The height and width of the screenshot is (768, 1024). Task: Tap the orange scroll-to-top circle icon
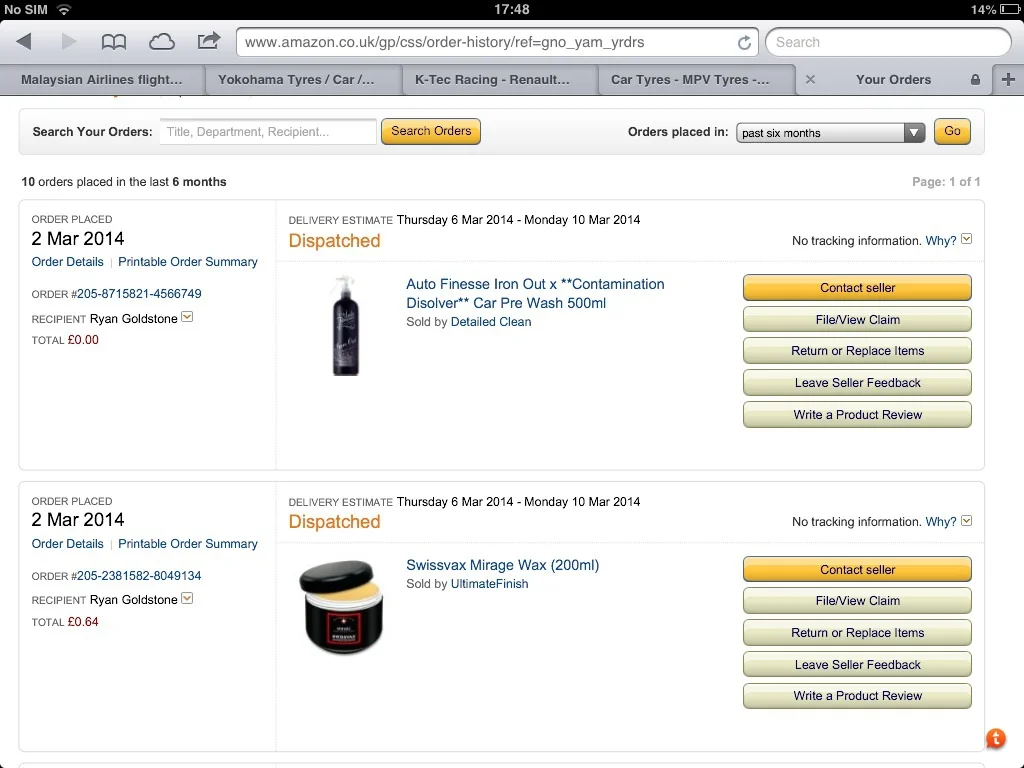point(995,738)
